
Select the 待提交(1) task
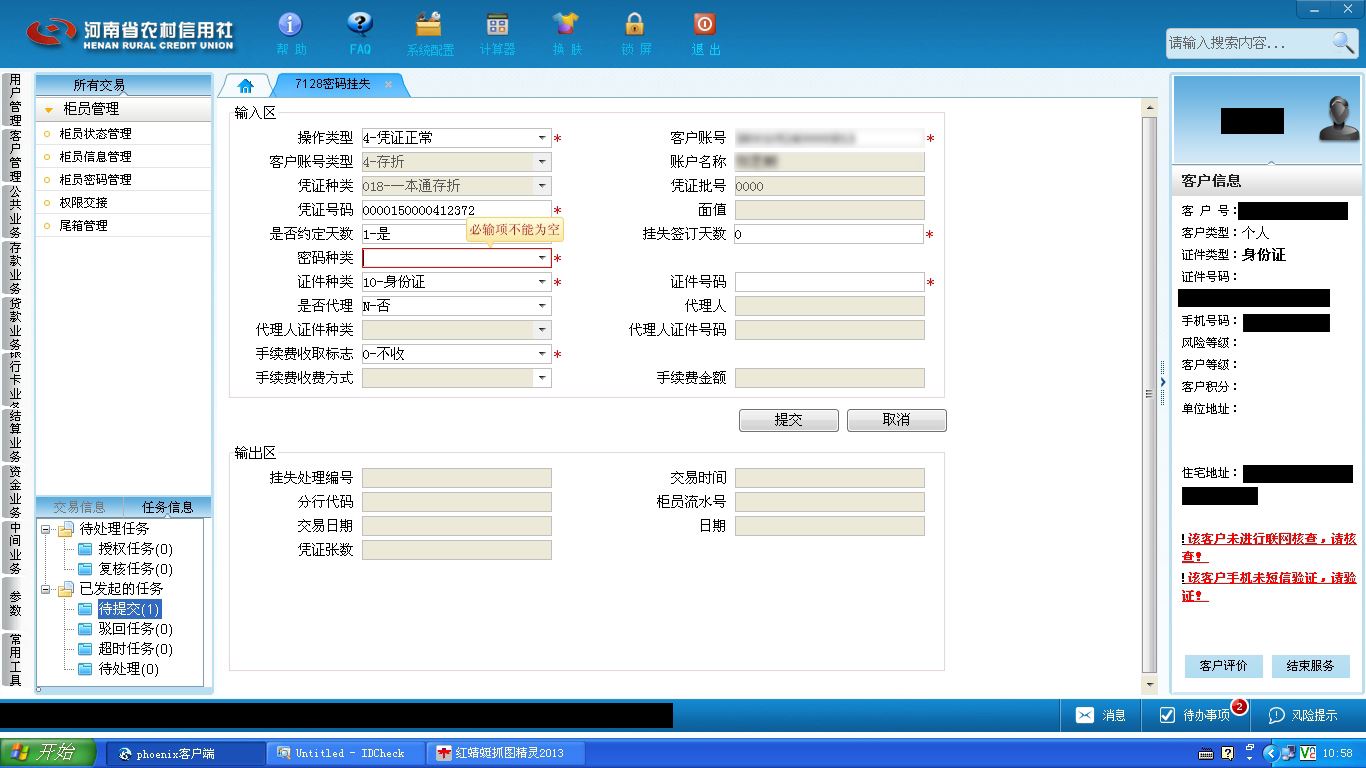(129, 609)
